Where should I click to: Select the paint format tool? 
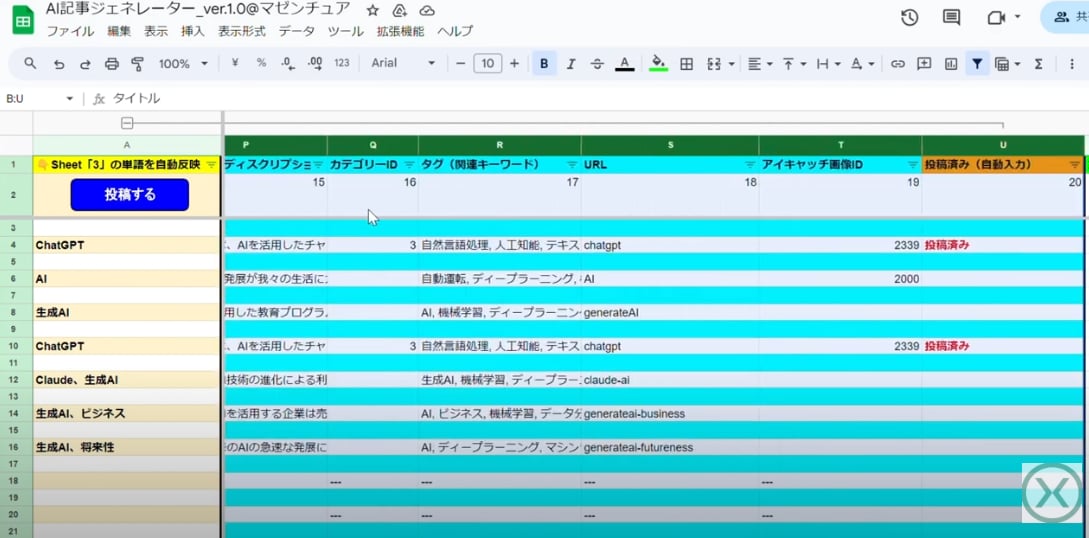[138, 64]
